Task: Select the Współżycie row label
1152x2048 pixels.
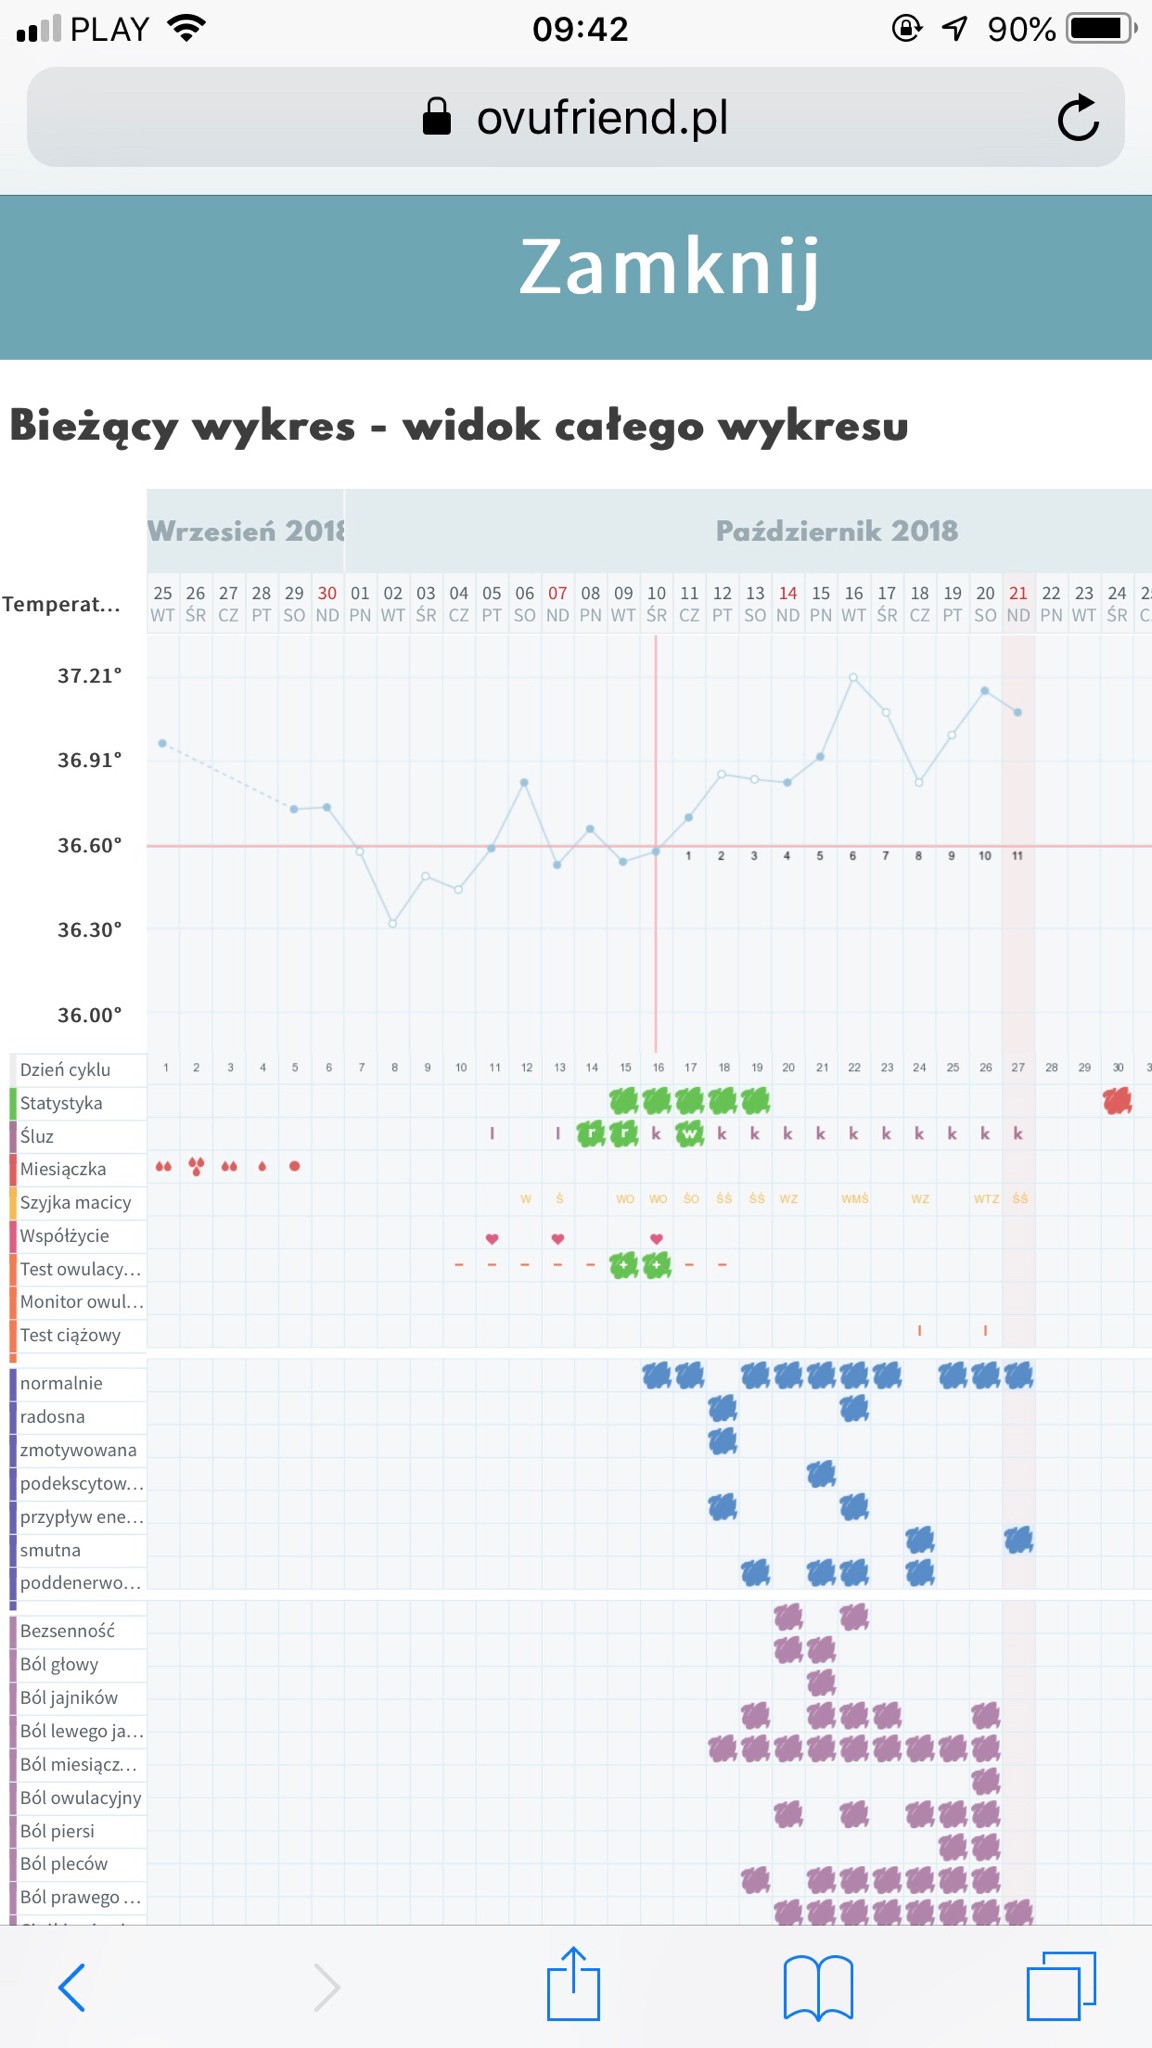Action: point(65,1236)
